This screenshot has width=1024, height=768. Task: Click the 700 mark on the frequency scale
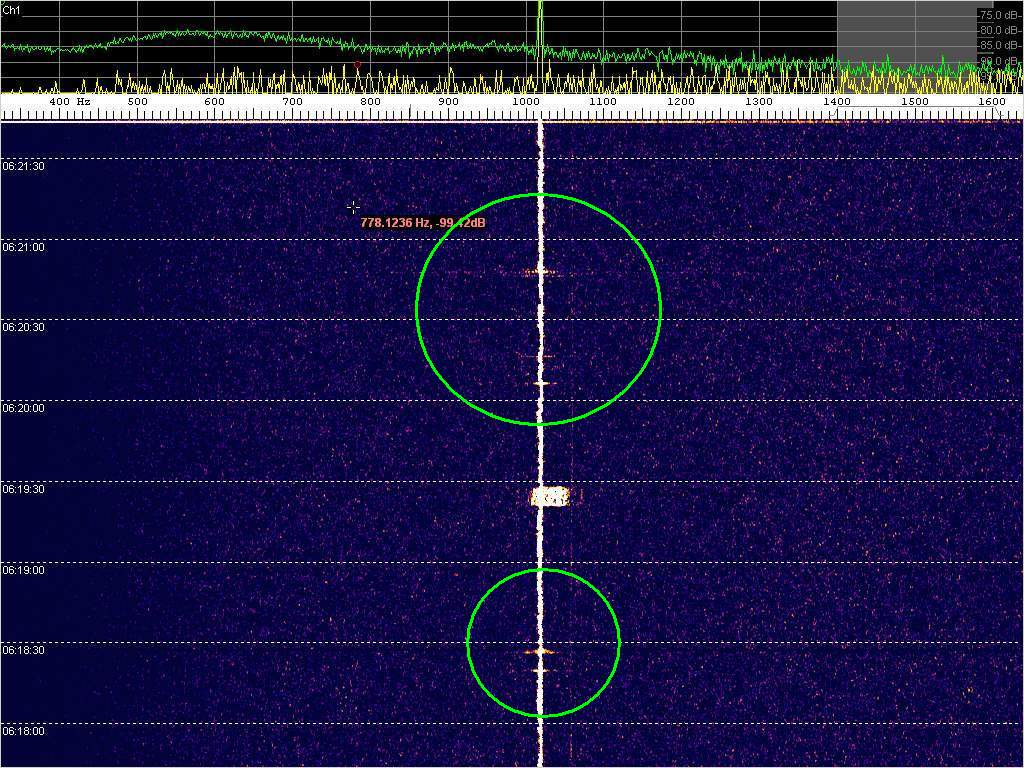point(292,102)
